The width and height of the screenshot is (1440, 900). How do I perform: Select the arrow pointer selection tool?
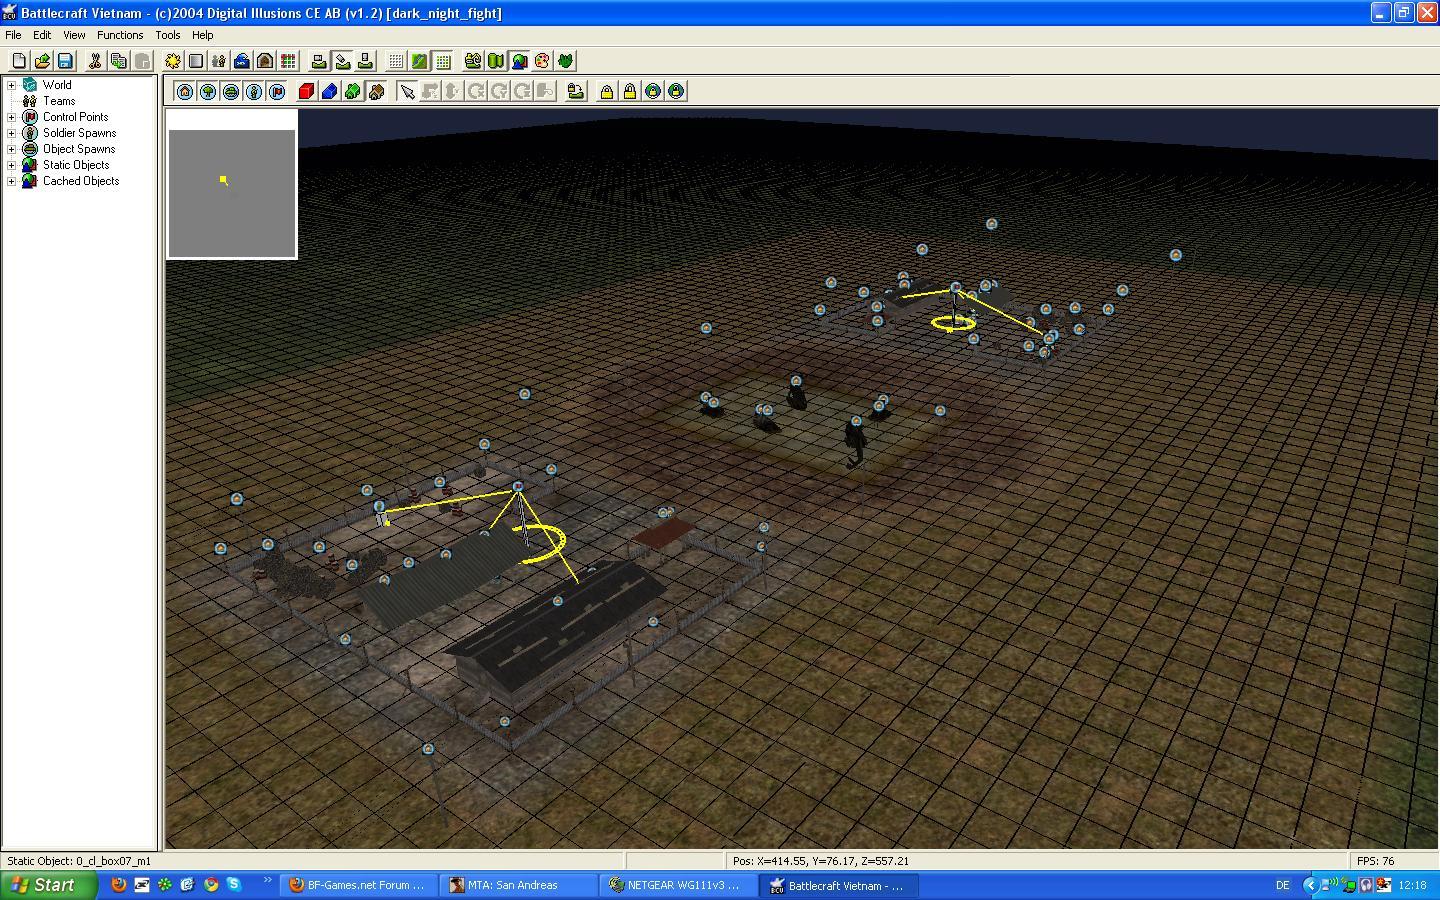coord(407,91)
